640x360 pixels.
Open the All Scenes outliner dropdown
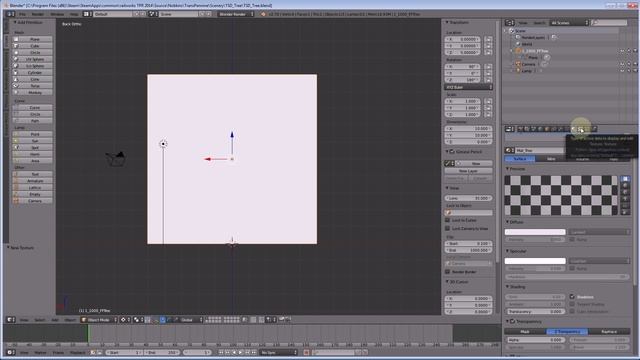coord(569,23)
